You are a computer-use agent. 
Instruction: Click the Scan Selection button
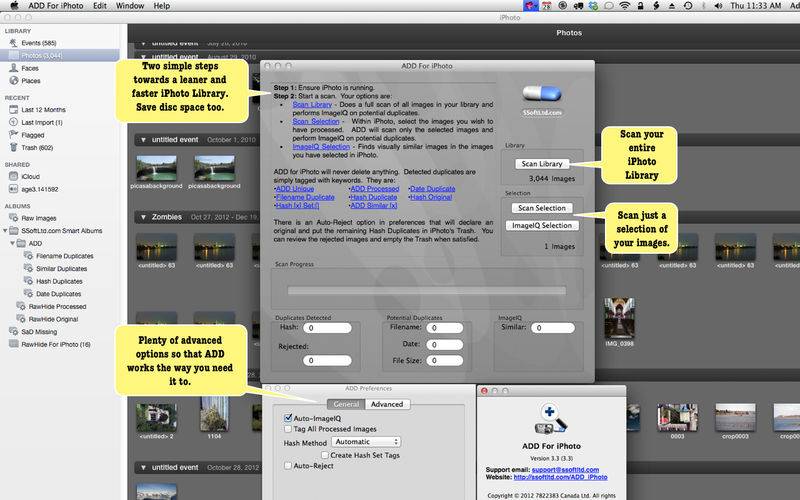pyautogui.click(x=542, y=208)
